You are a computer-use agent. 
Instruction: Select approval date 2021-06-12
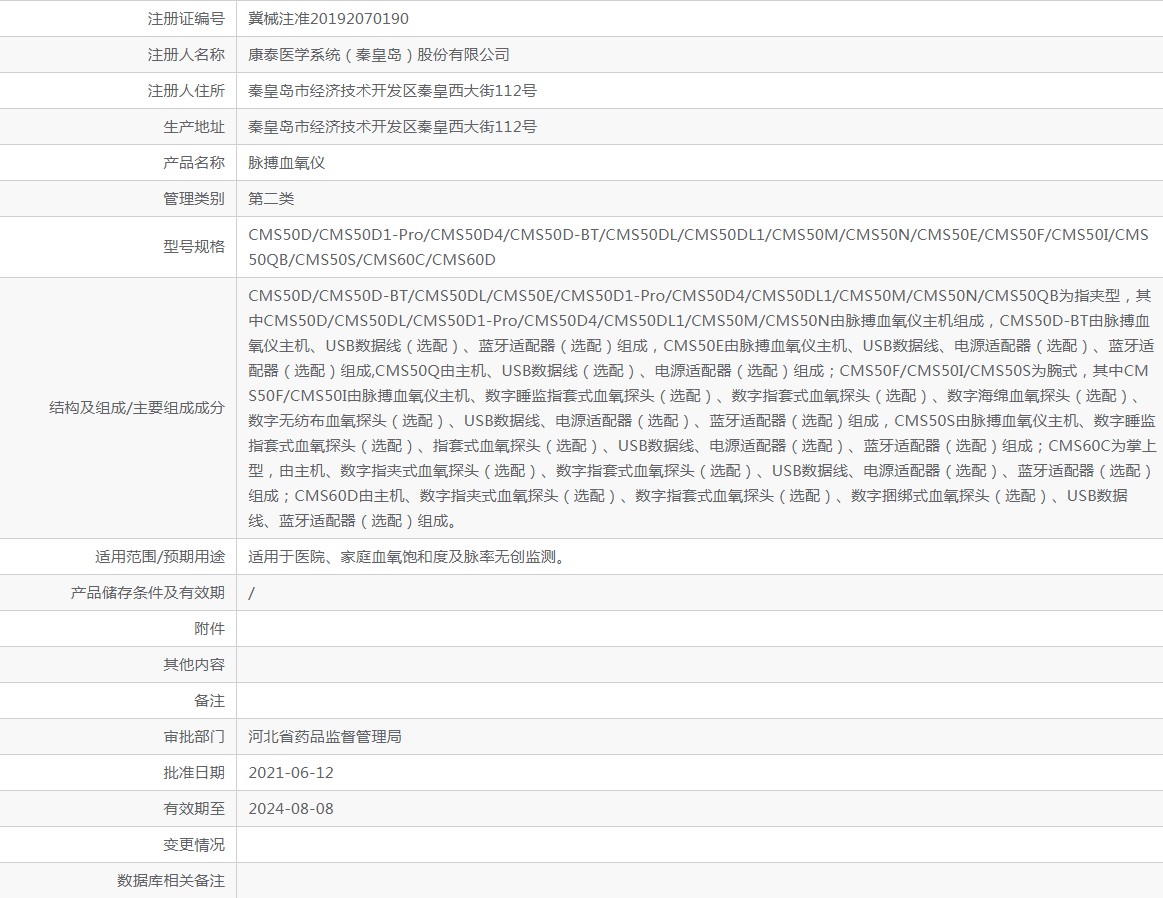pyautogui.click(x=291, y=773)
